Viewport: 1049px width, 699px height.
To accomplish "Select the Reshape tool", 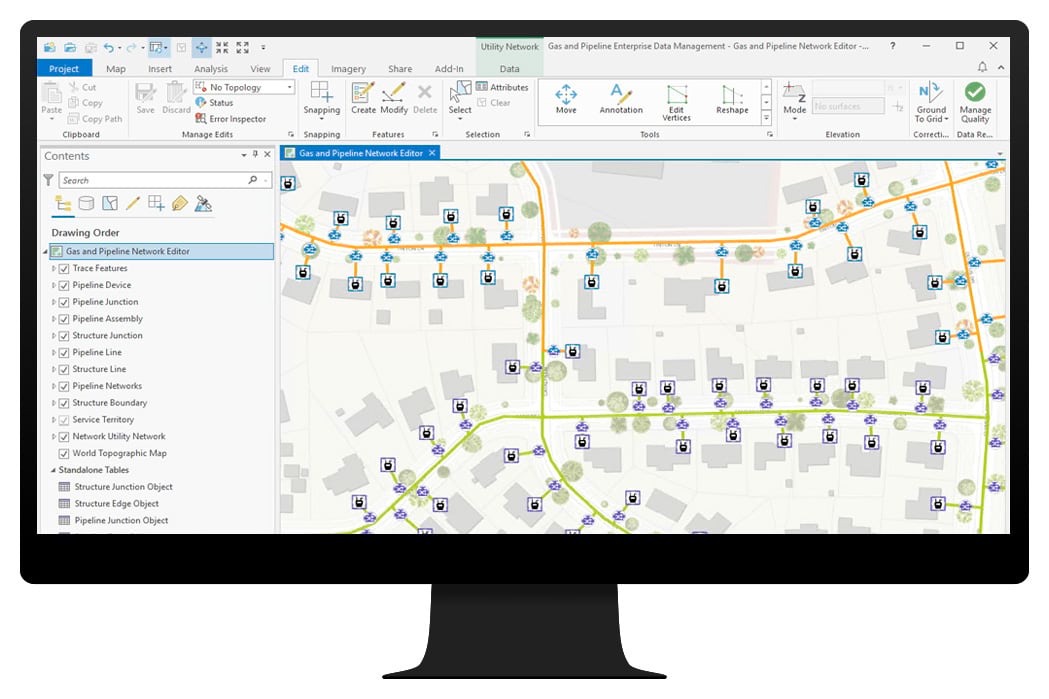I will 732,99.
